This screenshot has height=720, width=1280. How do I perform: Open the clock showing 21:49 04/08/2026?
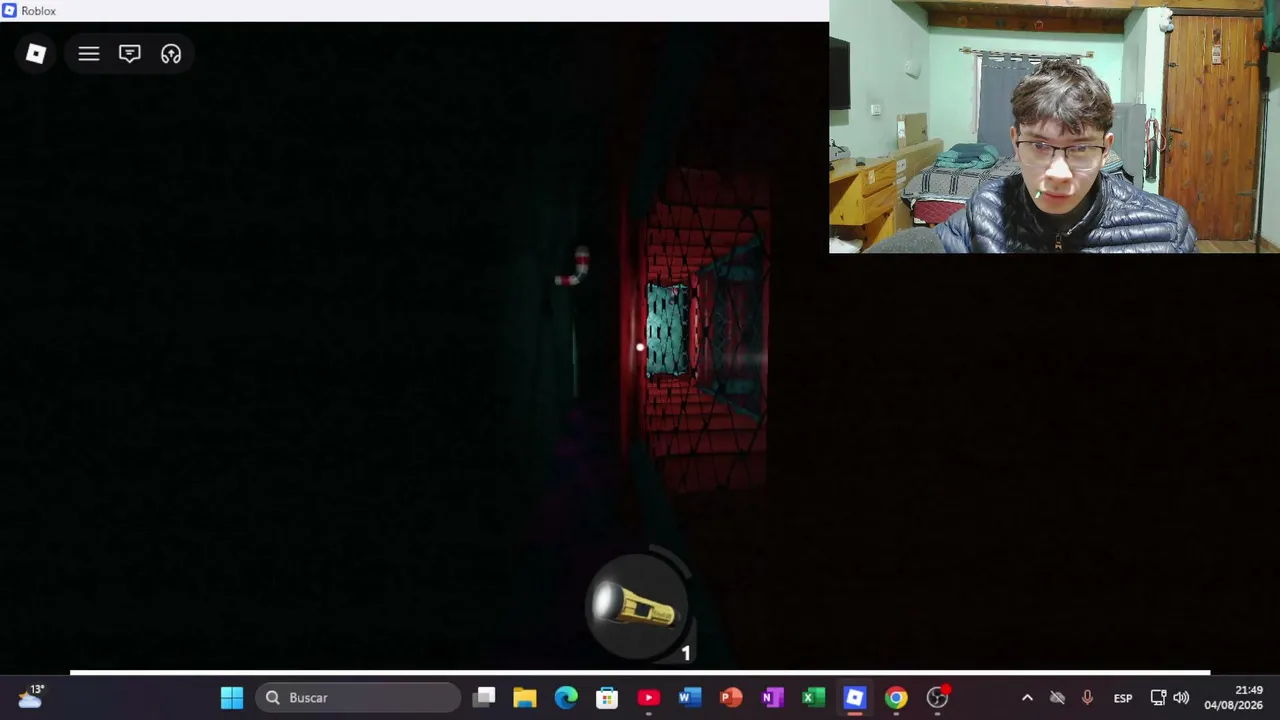1234,698
